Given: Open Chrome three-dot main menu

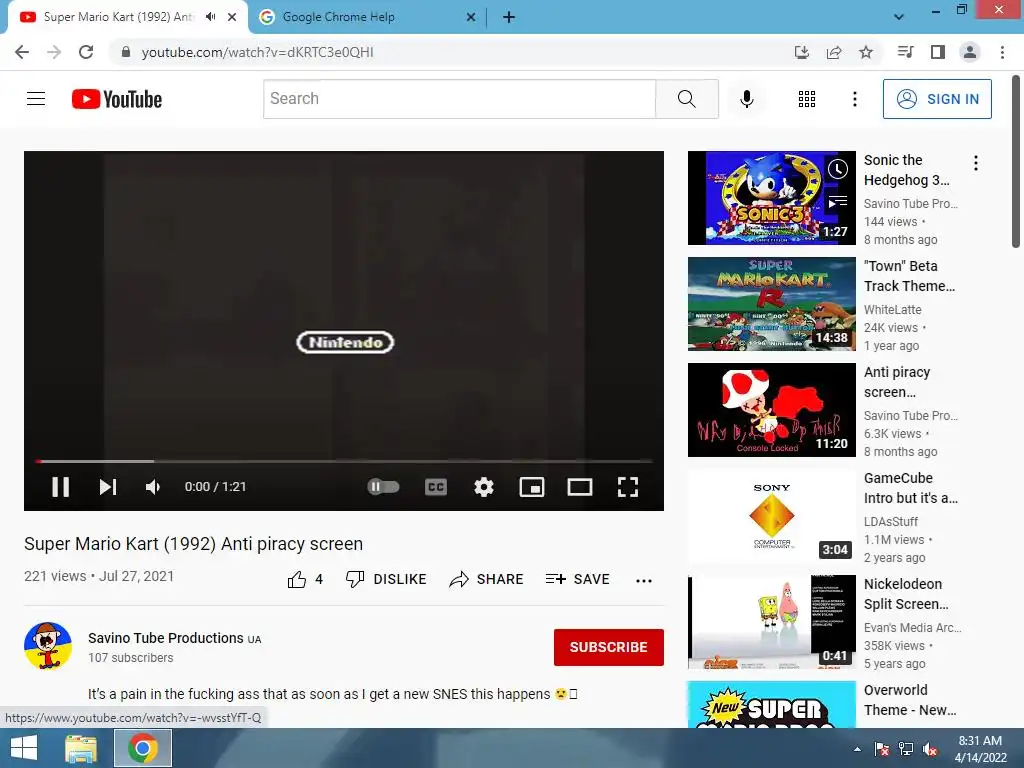Looking at the screenshot, I should (1002, 52).
